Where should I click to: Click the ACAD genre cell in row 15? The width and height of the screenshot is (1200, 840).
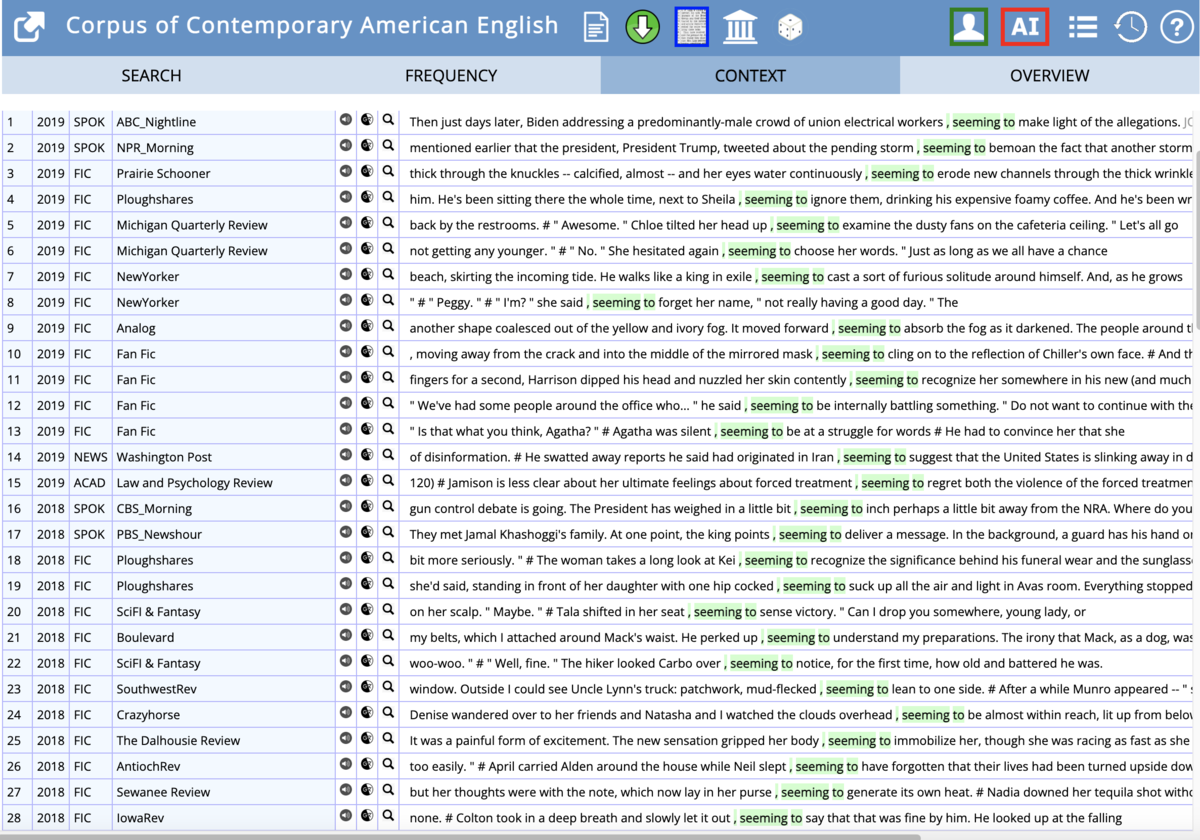click(90, 483)
